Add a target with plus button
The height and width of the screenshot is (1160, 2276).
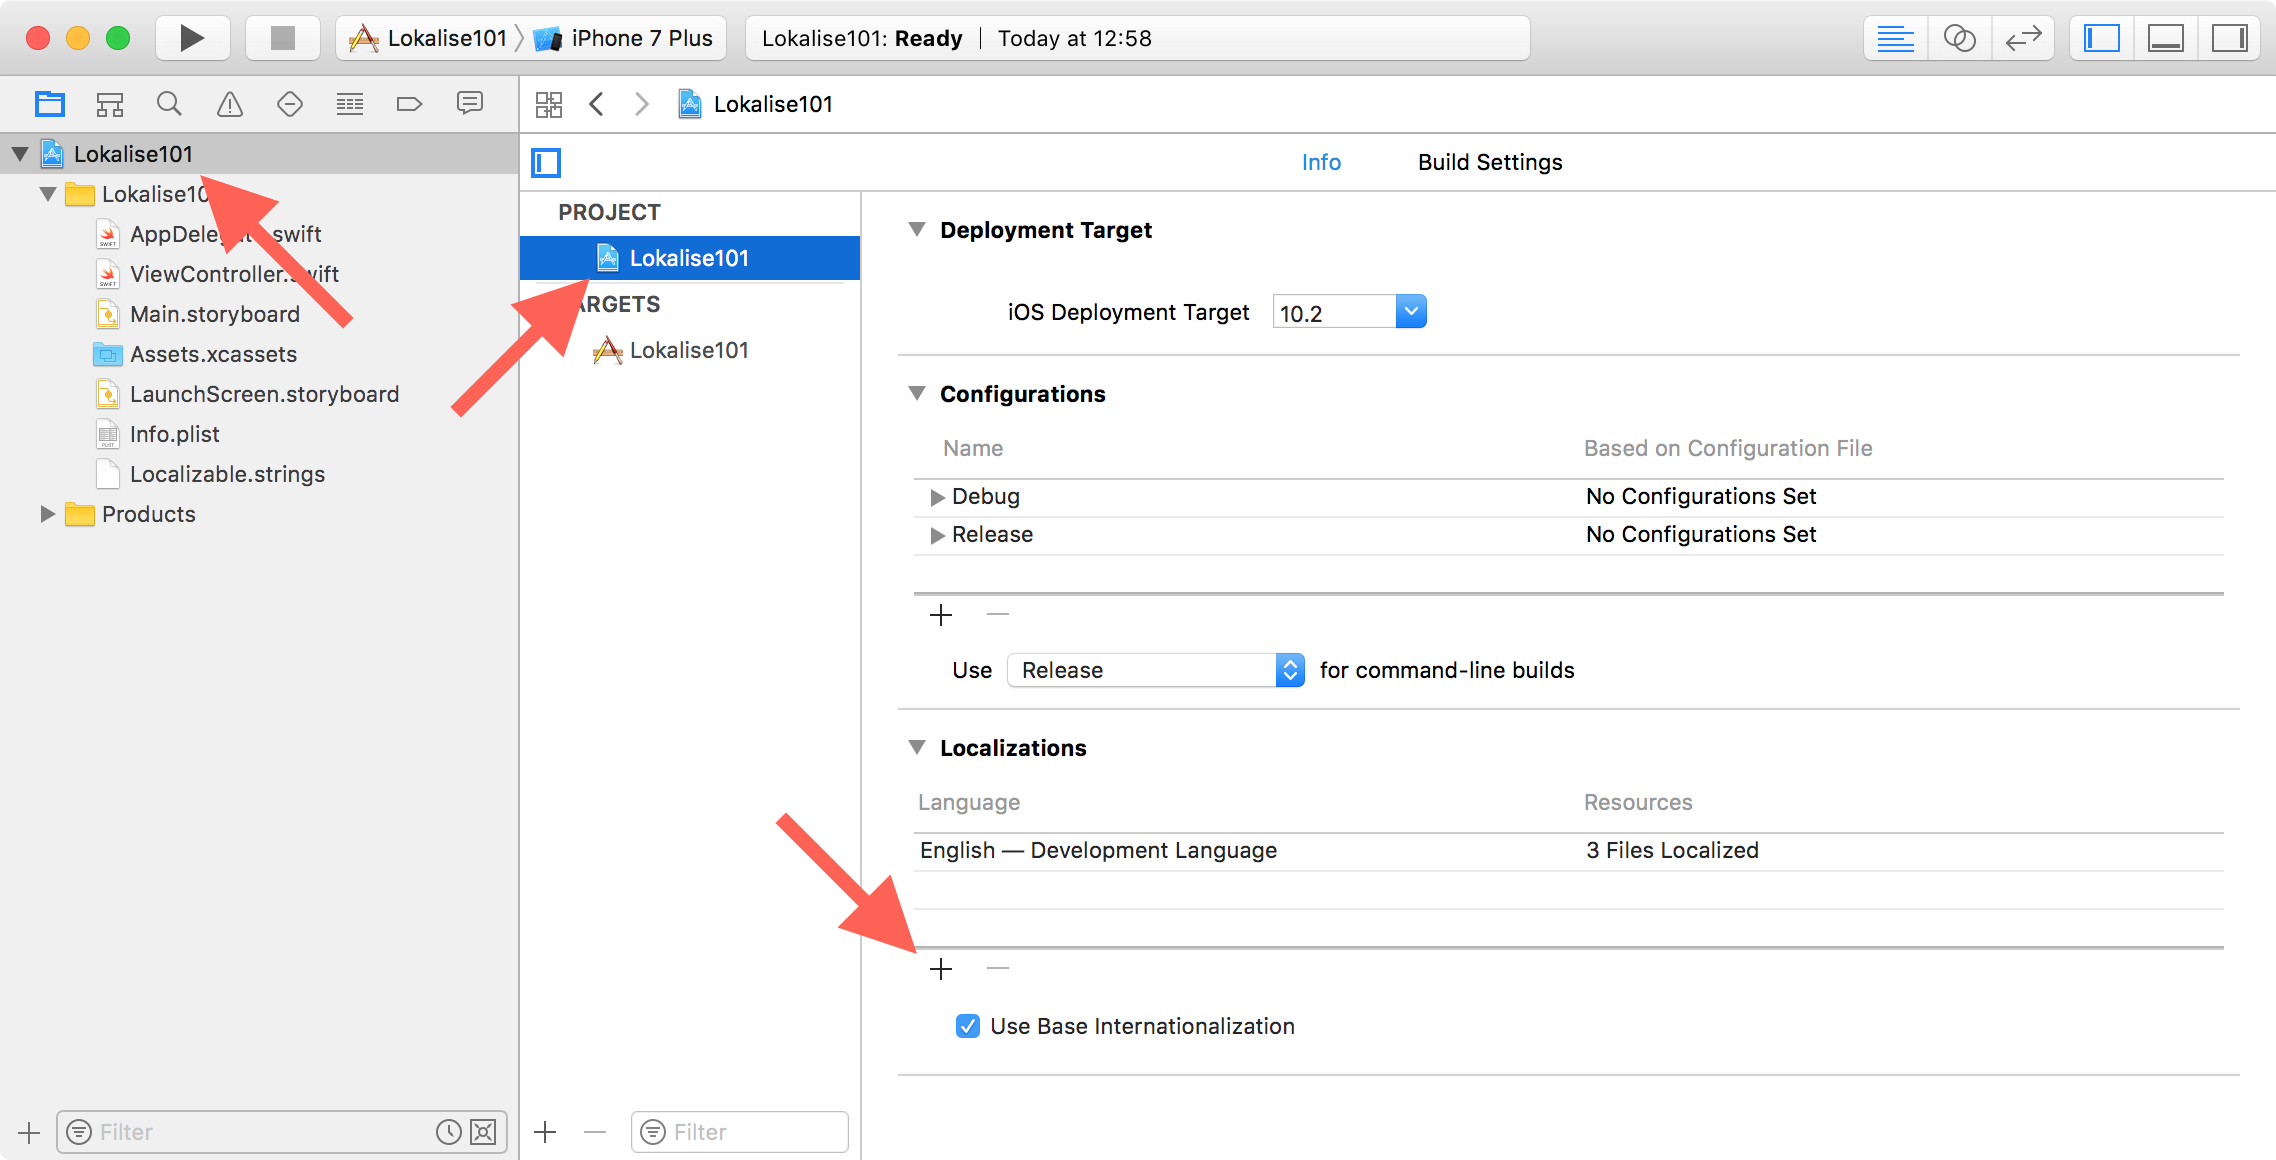tap(545, 1133)
